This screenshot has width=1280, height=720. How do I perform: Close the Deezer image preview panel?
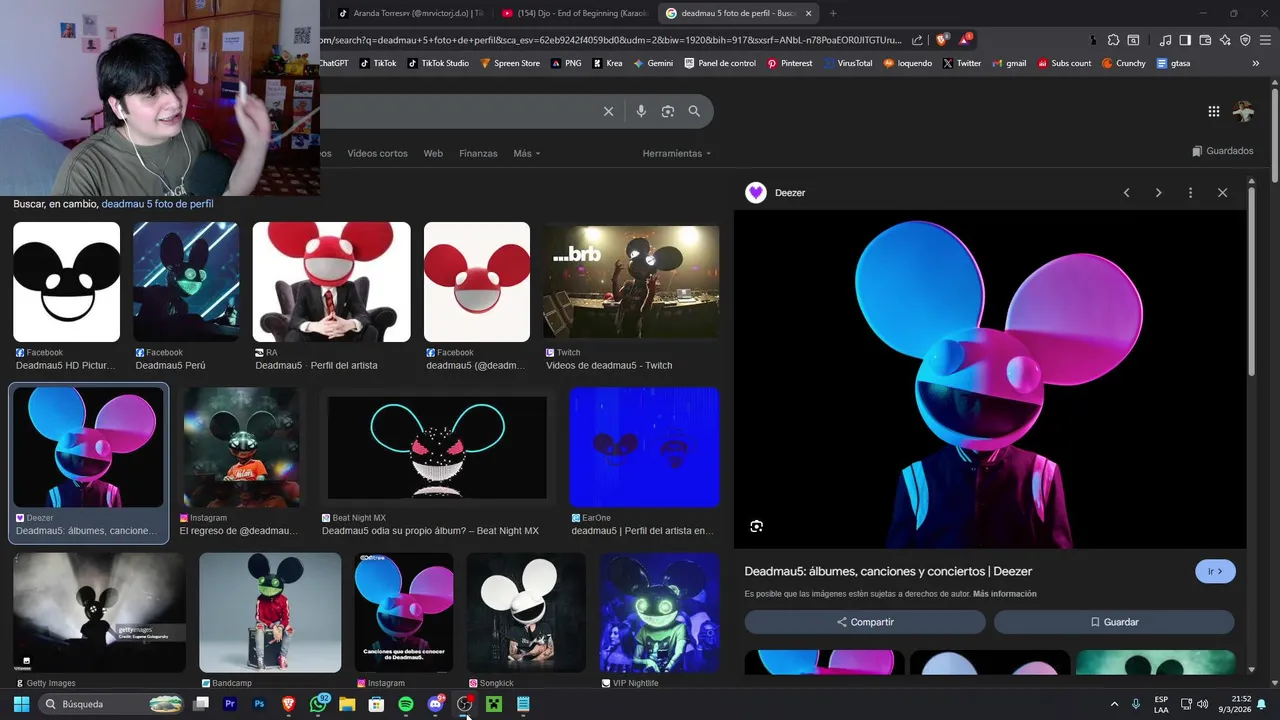pos(1222,193)
